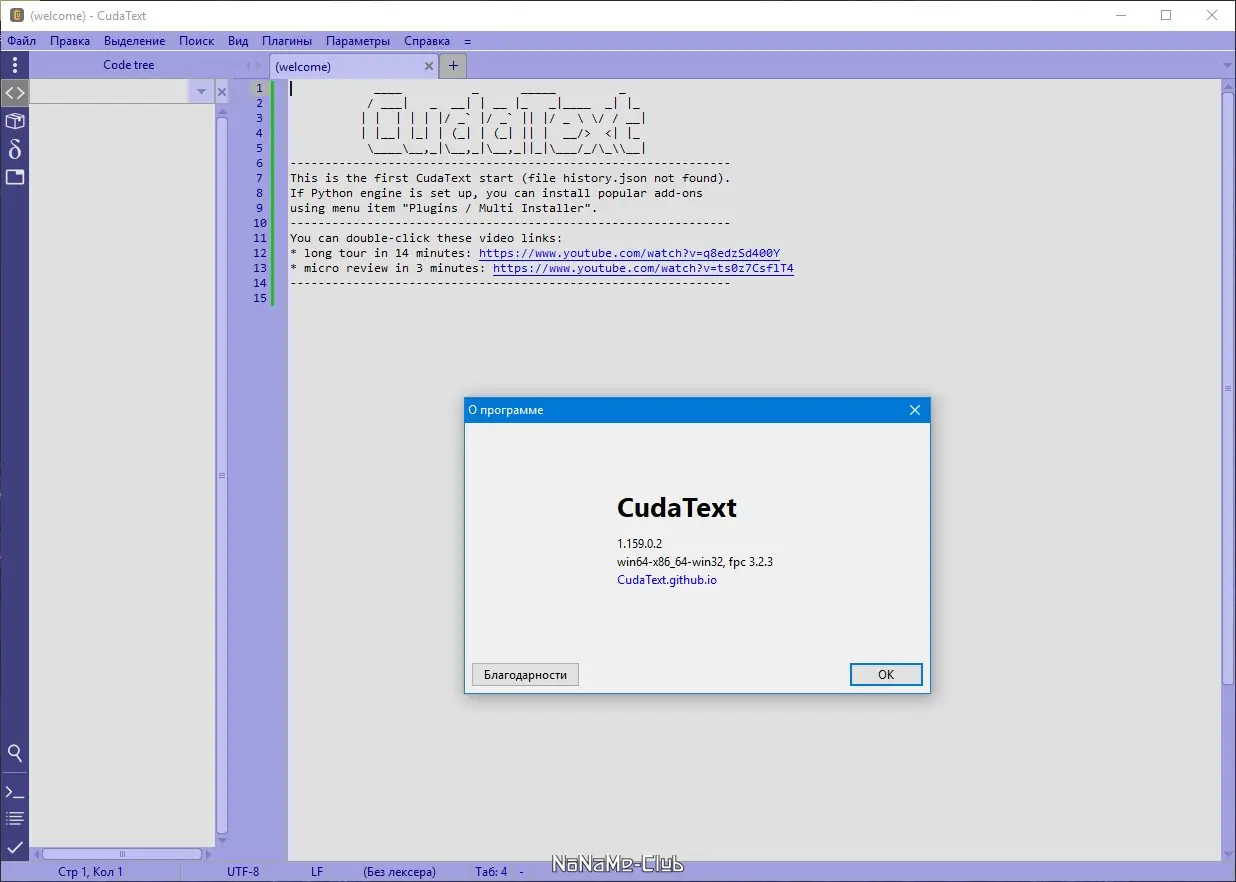Click the Code tree scrollbar left arrow

(35, 854)
